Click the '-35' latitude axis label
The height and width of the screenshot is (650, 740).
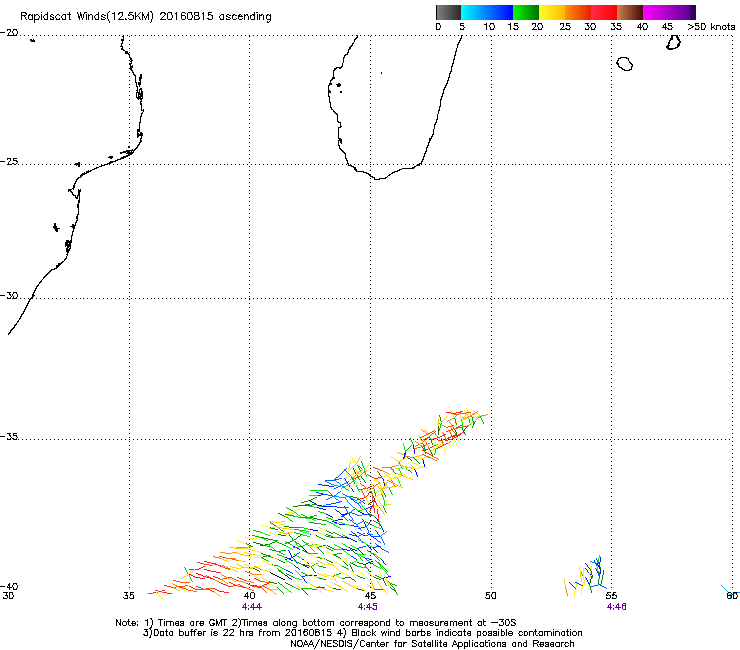coord(9,436)
